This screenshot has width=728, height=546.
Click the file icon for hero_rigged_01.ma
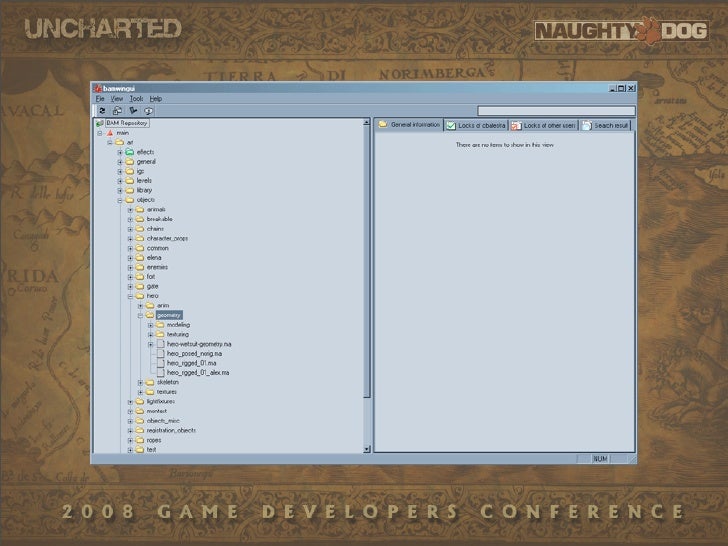pos(161,363)
